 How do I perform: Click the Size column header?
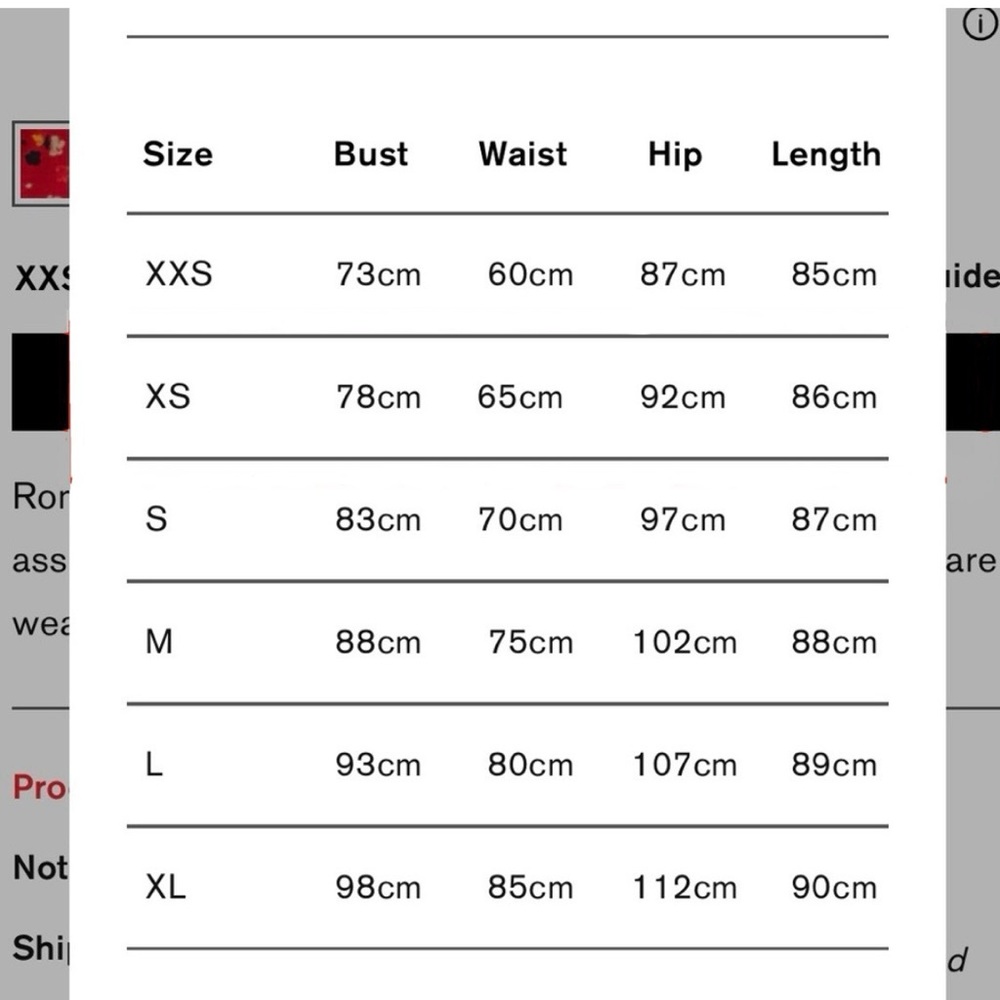click(x=178, y=154)
